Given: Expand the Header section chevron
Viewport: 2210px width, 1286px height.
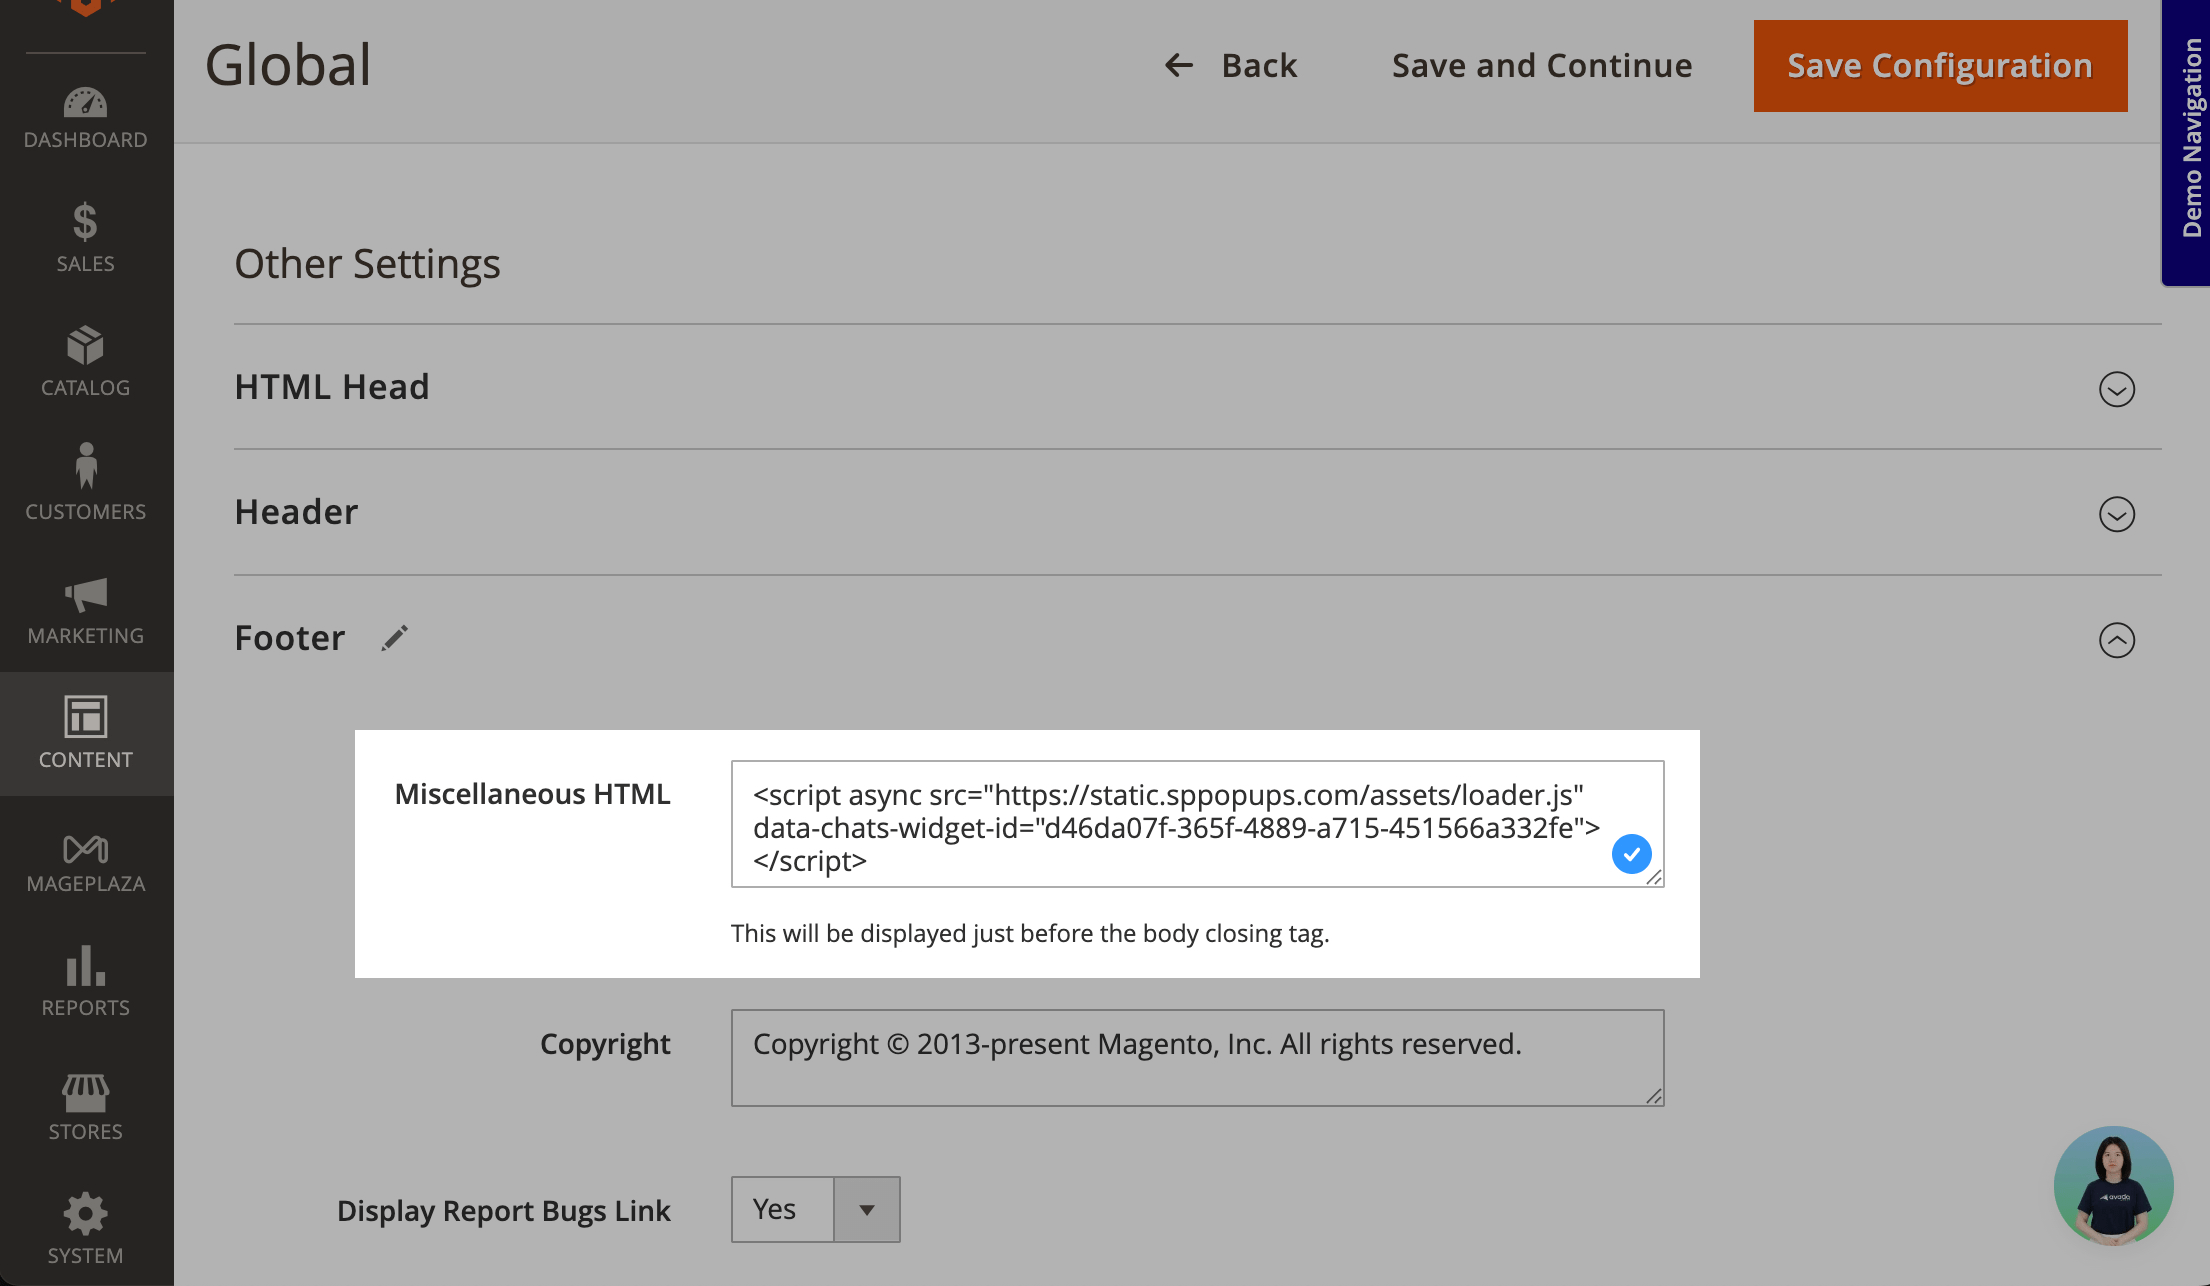Looking at the screenshot, I should coord(2116,514).
